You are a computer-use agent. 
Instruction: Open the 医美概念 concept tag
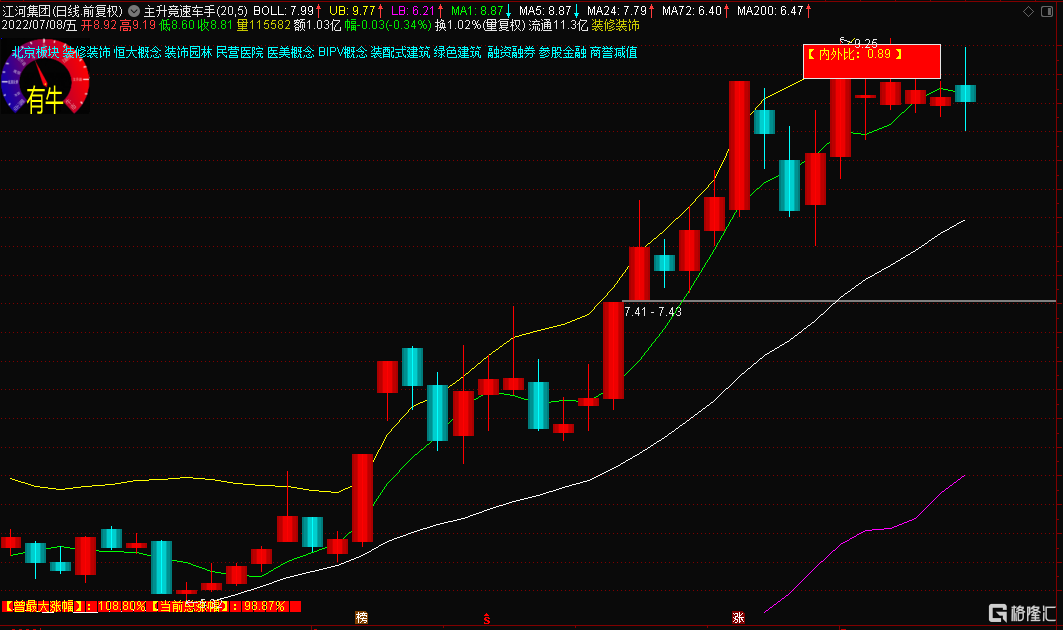coord(291,52)
